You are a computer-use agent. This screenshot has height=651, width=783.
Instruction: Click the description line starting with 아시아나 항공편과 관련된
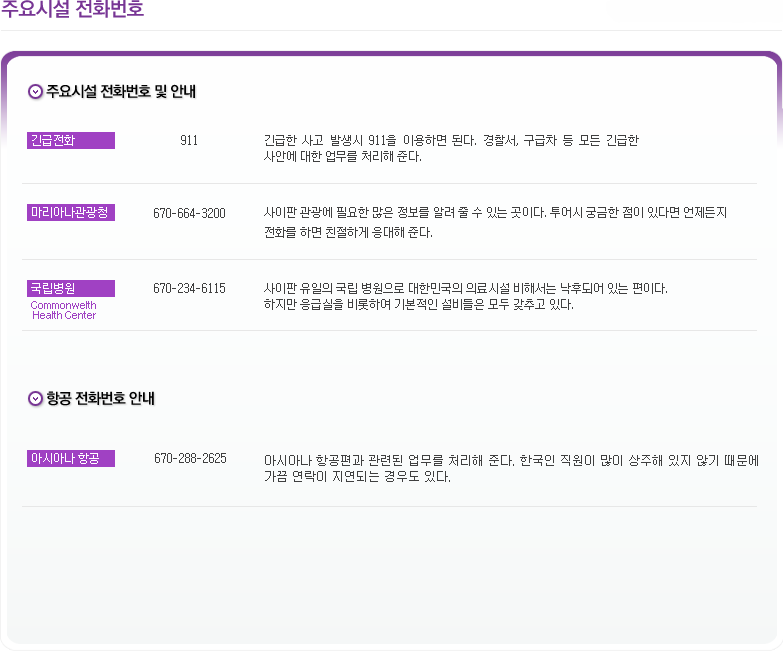(x=510, y=460)
